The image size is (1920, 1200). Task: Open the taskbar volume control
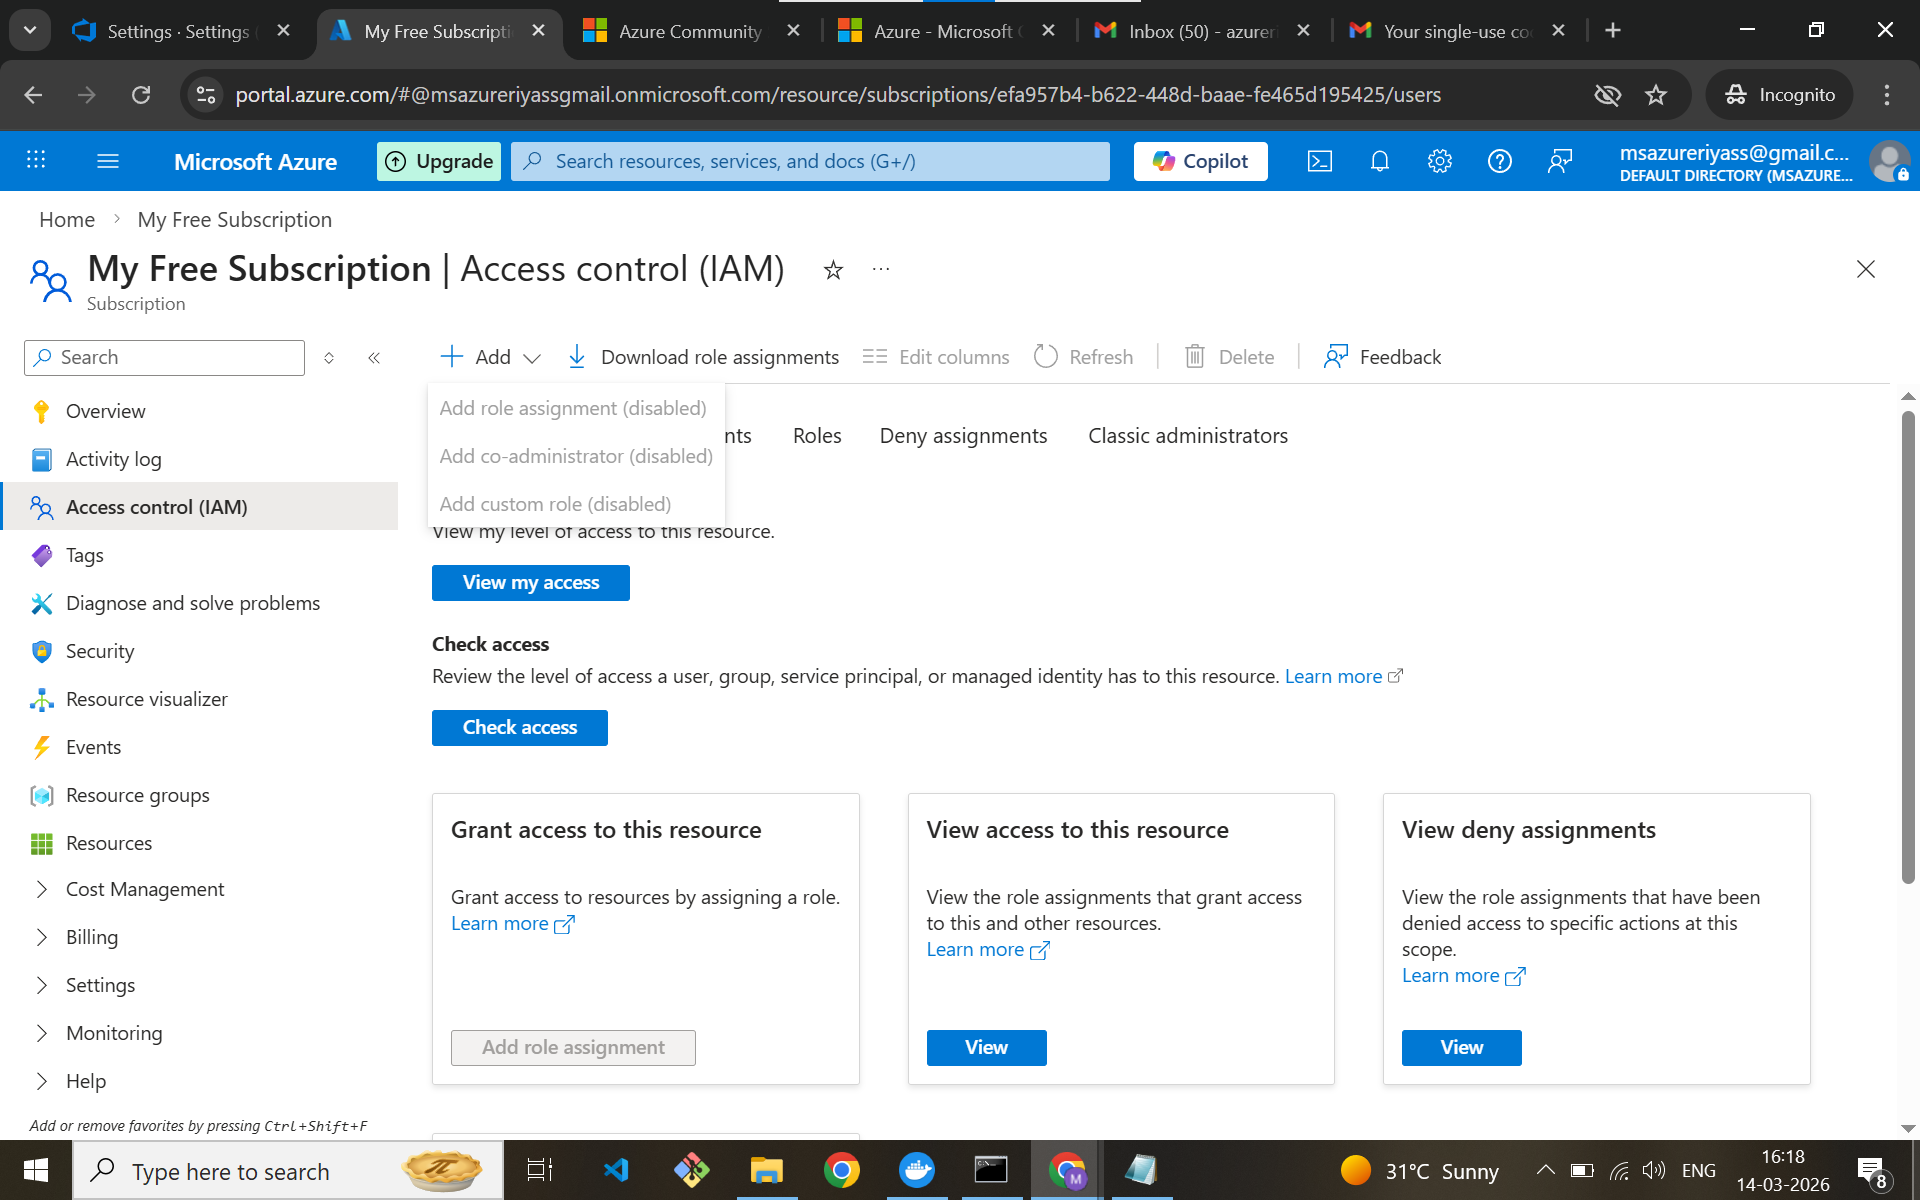point(1653,1170)
